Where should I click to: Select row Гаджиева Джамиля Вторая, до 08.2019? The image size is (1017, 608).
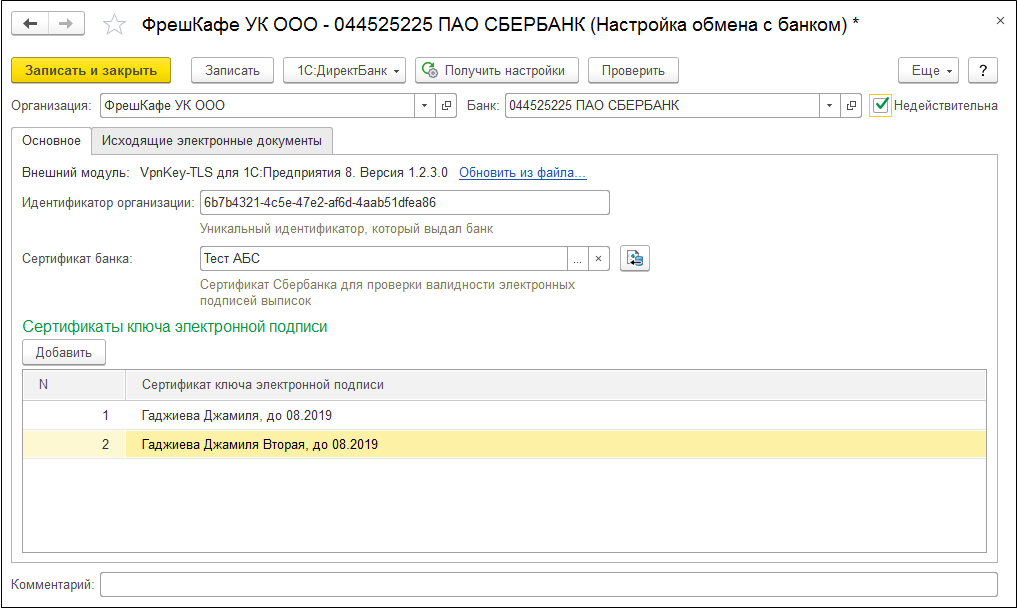pyautogui.click(x=505, y=444)
